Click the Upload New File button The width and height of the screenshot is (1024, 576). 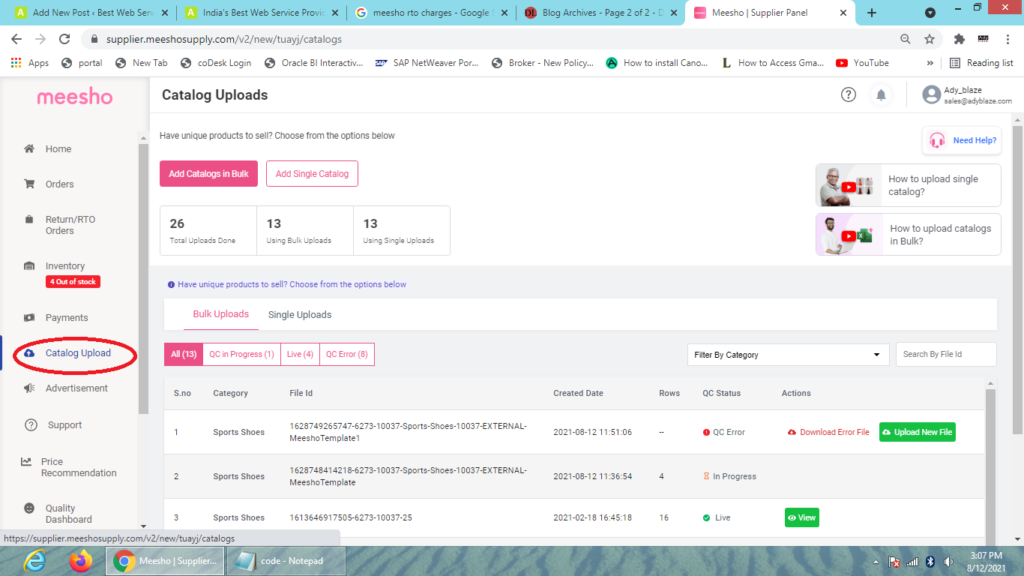(x=917, y=432)
